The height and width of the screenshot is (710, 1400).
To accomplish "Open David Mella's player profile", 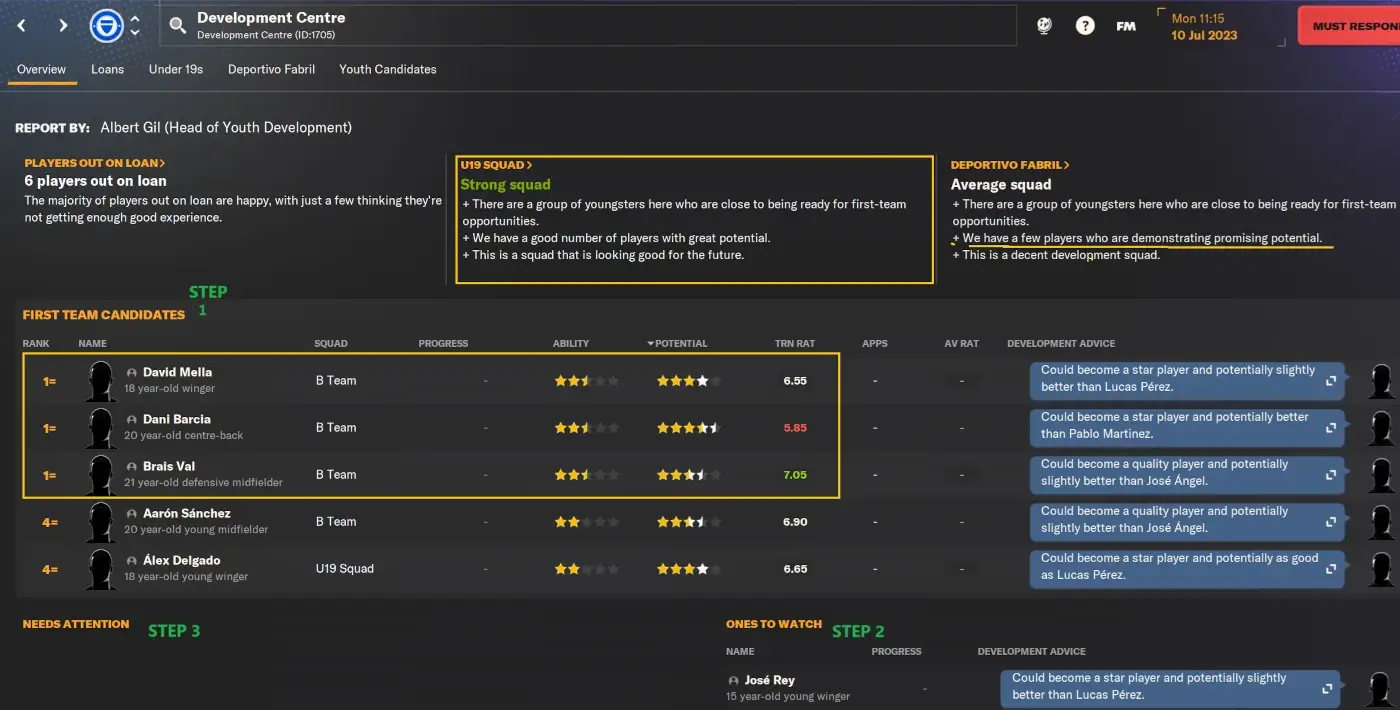I will [x=177, y=372].
